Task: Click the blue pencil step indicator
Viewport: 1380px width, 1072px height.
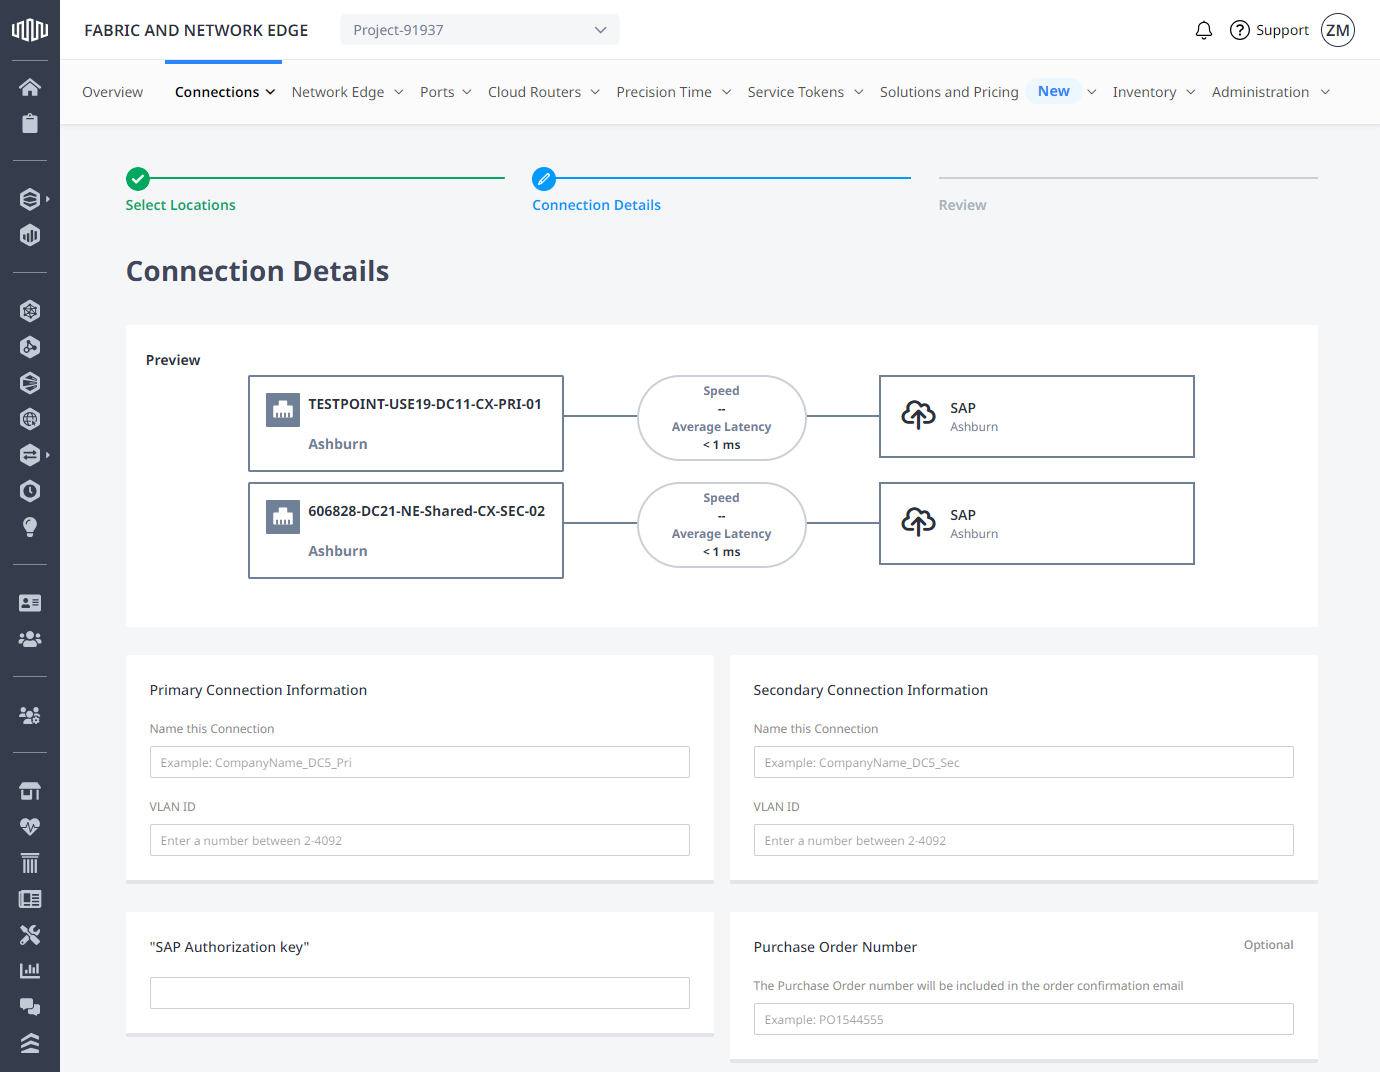Action: pyautogui.click(x=544, y=179)
